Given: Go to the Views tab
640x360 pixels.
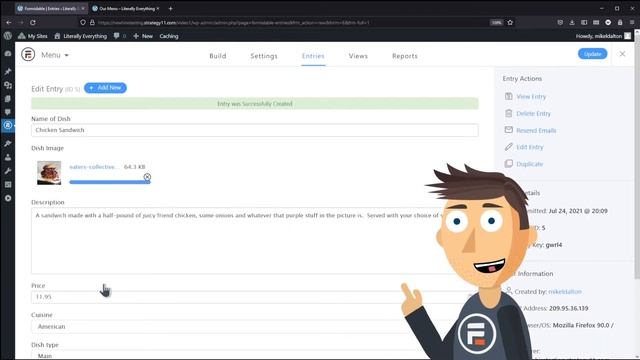Looking at the screenshot, I should tap(358, 56).
